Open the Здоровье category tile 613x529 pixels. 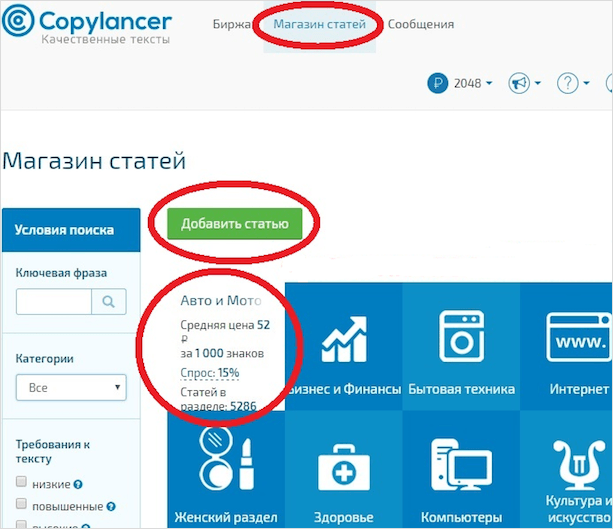pyautogui.click(x=344, y=472)
